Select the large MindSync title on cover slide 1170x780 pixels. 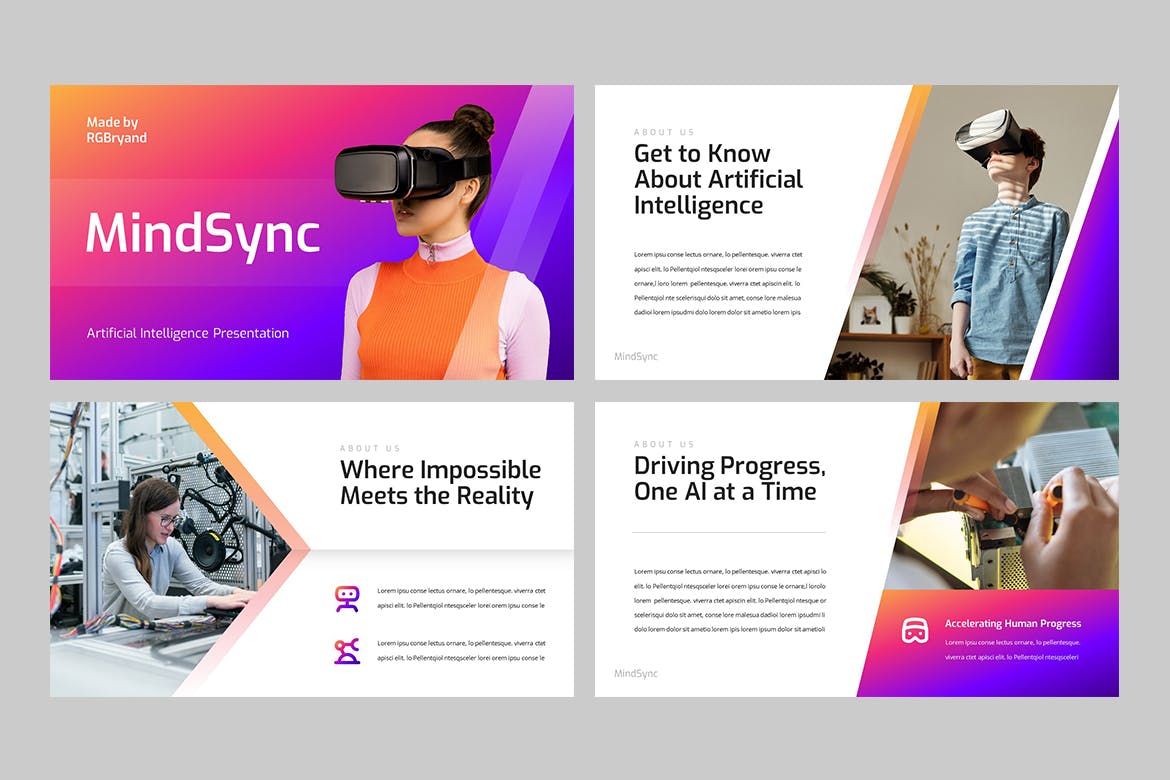[203, 234]
